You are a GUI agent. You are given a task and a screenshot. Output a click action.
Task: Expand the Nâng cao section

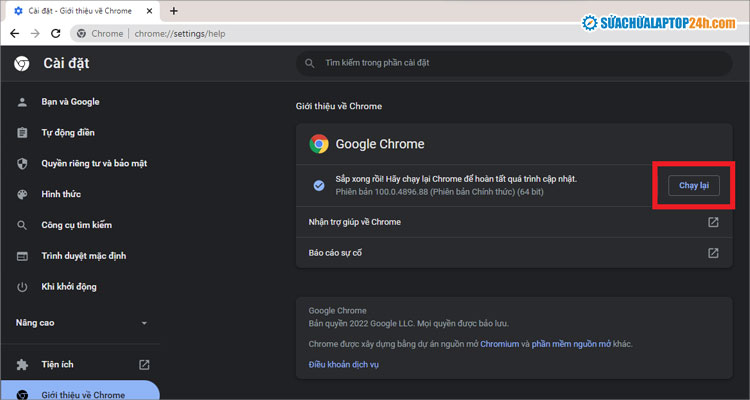(x=144, y=323)
